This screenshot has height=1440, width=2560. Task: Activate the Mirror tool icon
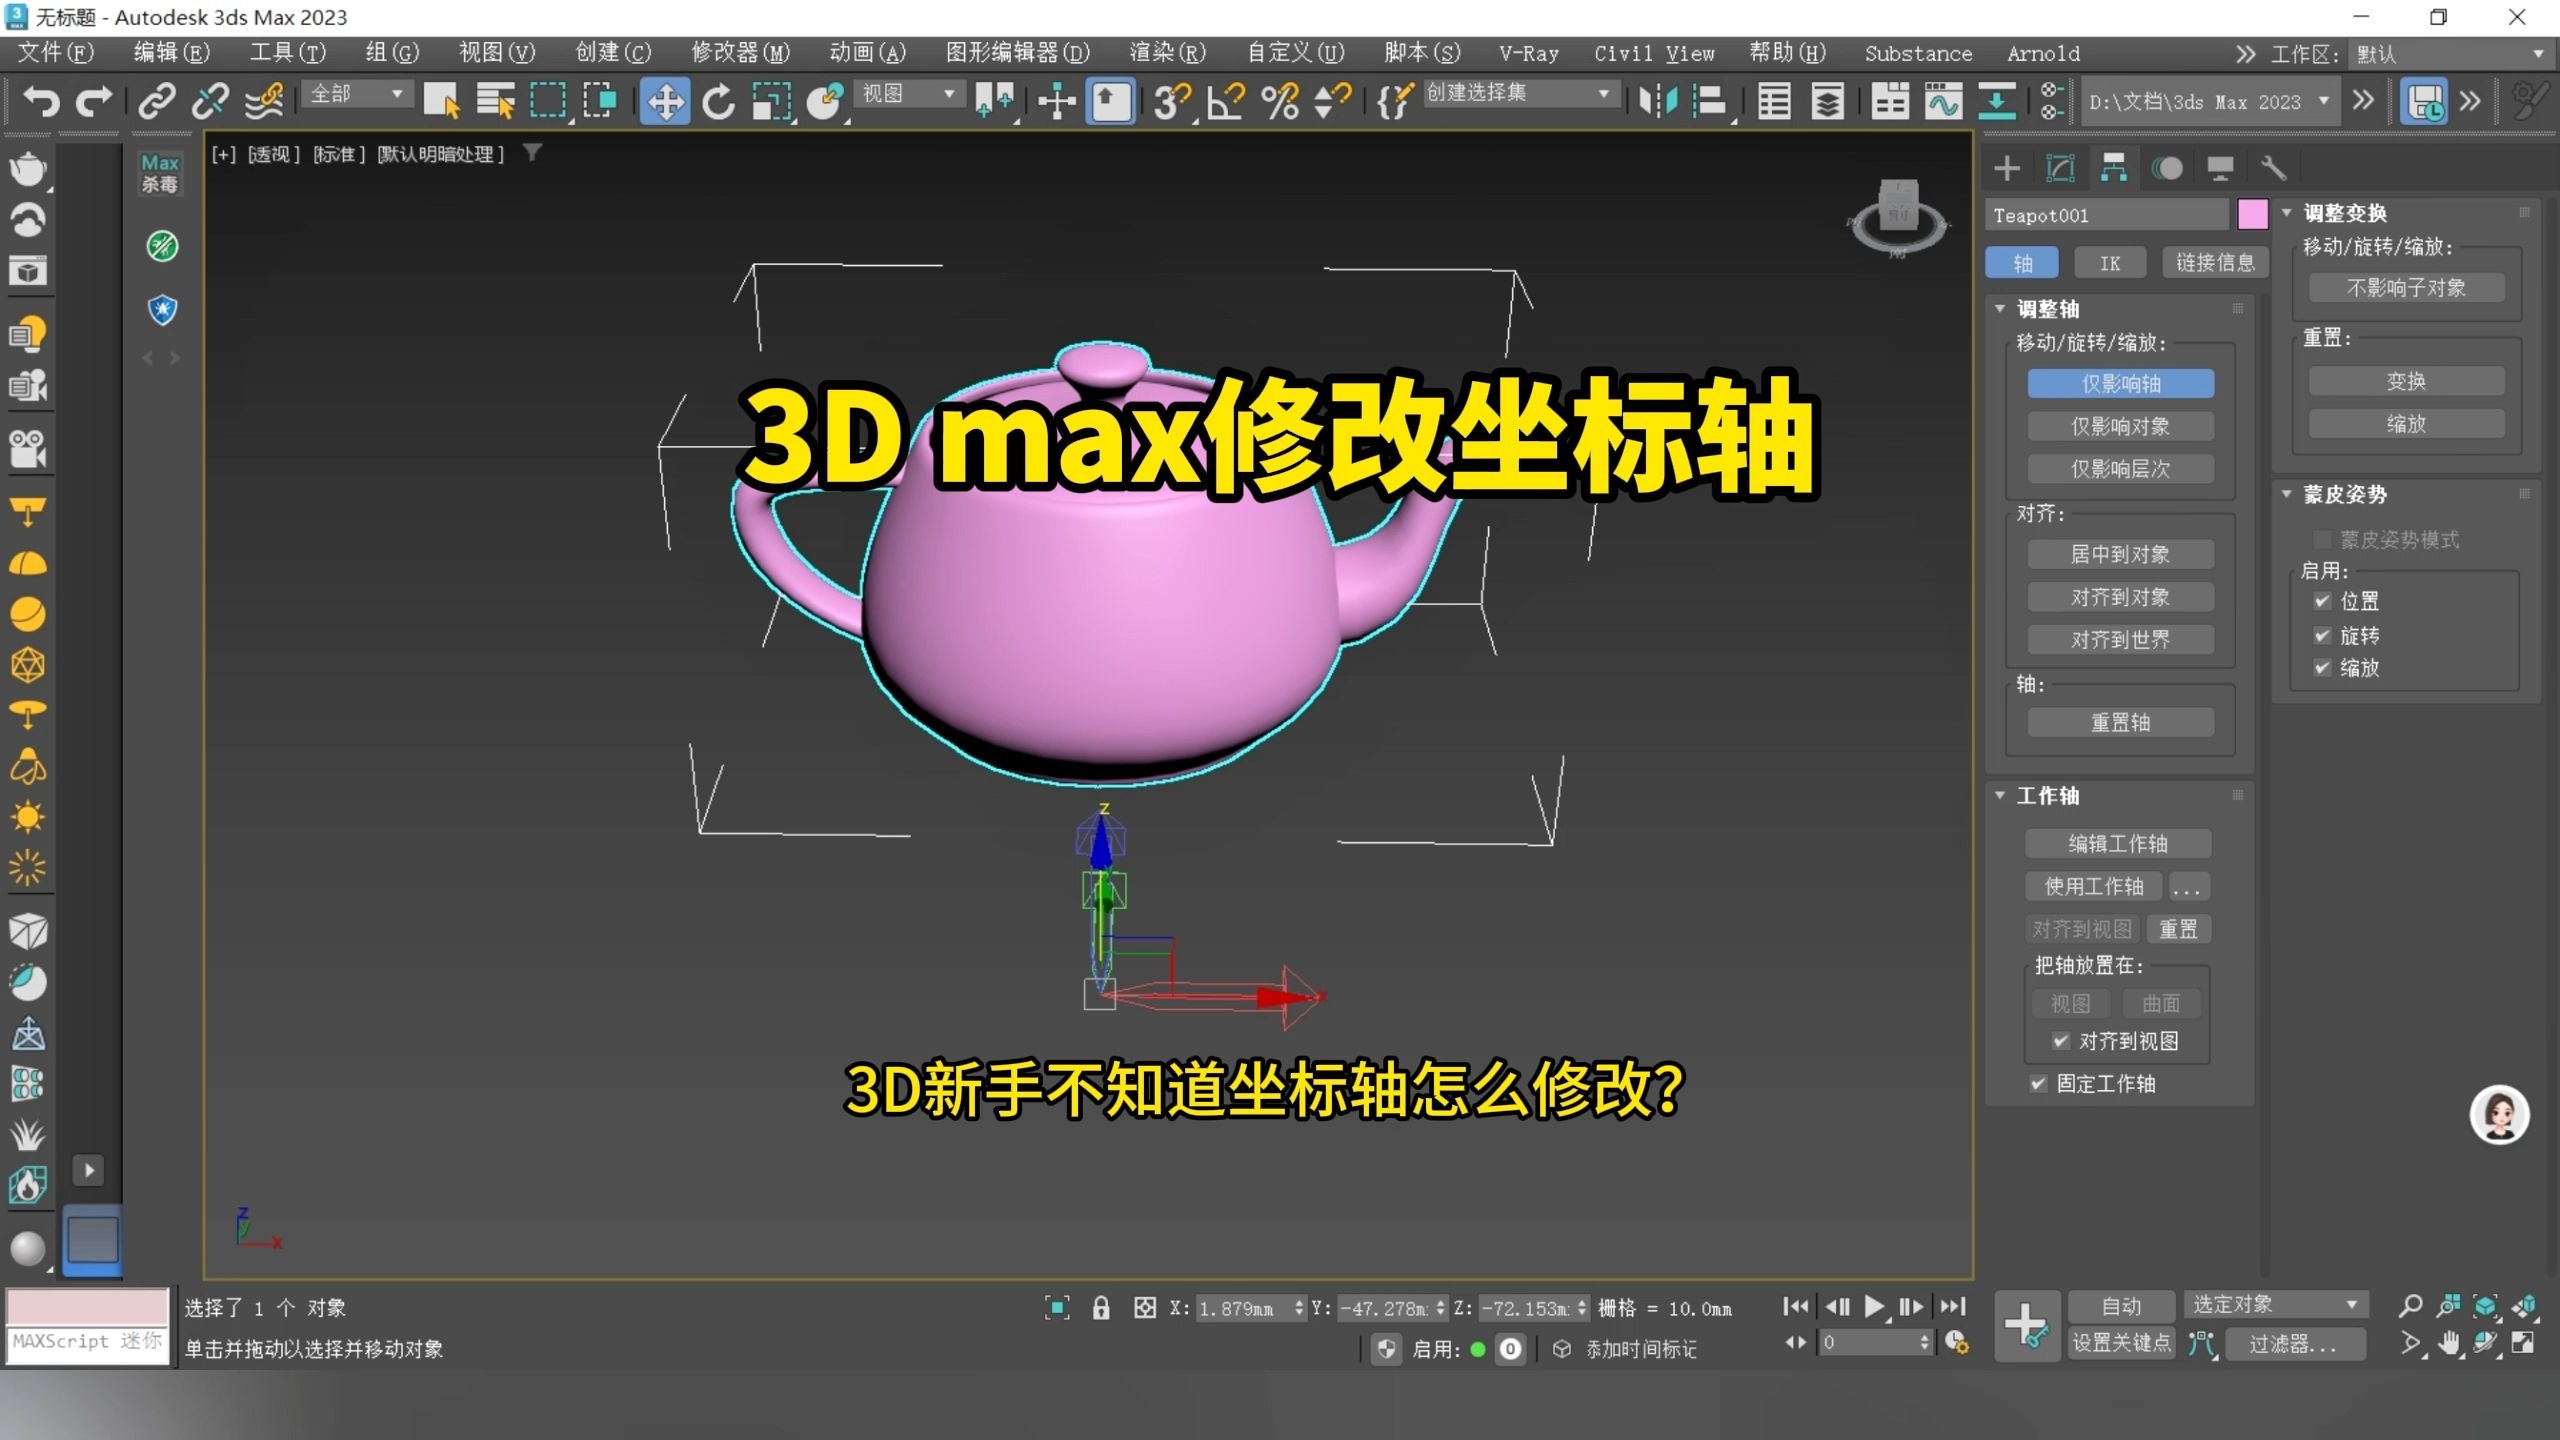pos(1661,100)
